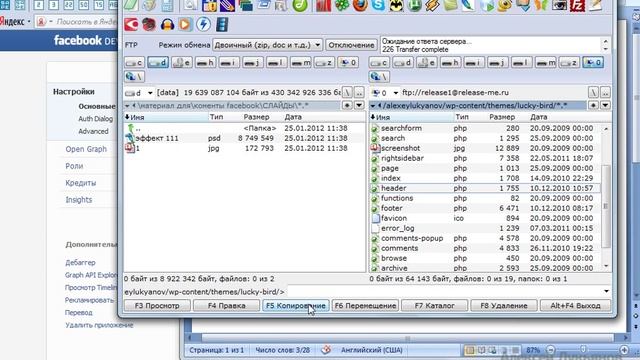Open the transfer mode dropdown

coord(268,45)
